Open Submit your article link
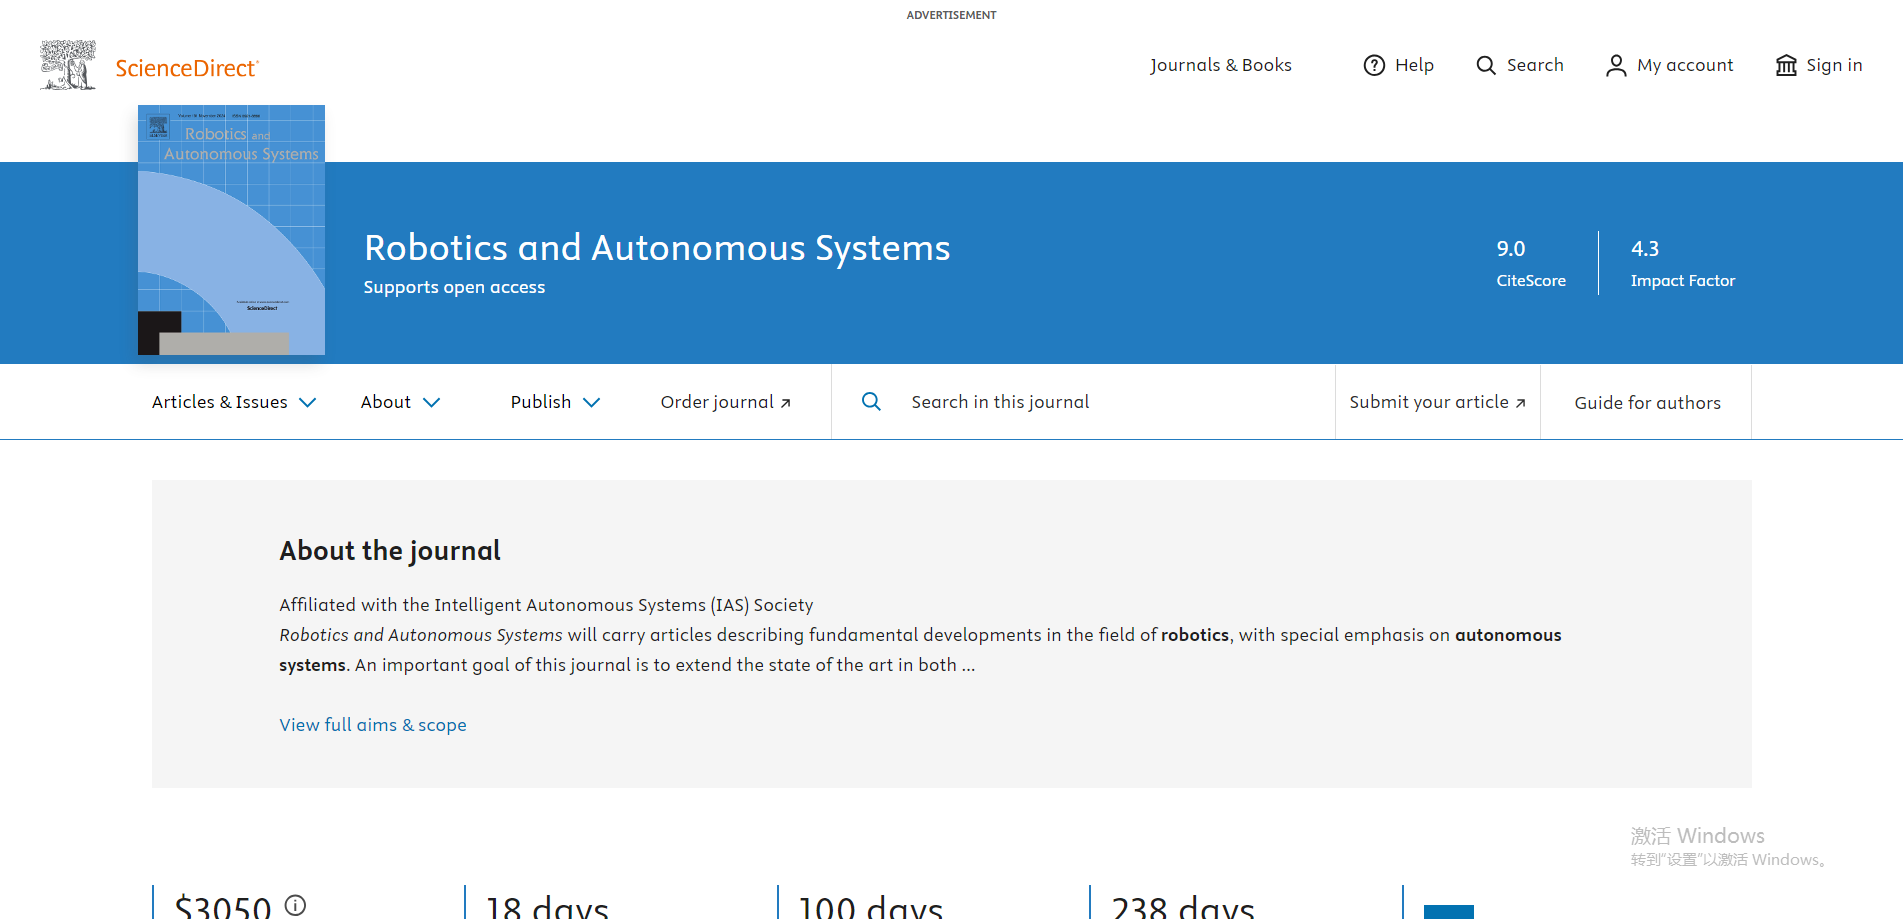Screen dimensions: 1903x919 coord(1437,402)
